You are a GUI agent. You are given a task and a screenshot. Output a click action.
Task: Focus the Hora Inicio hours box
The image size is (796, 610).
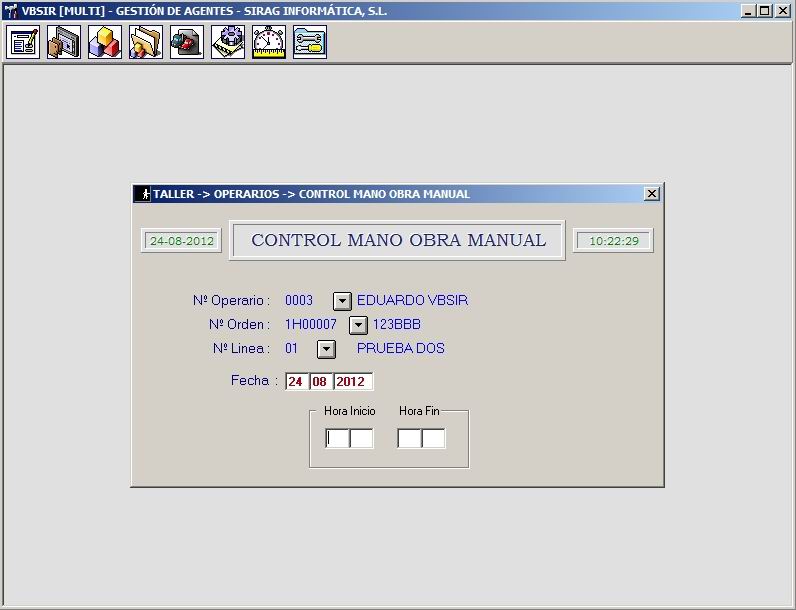(337, 438)
